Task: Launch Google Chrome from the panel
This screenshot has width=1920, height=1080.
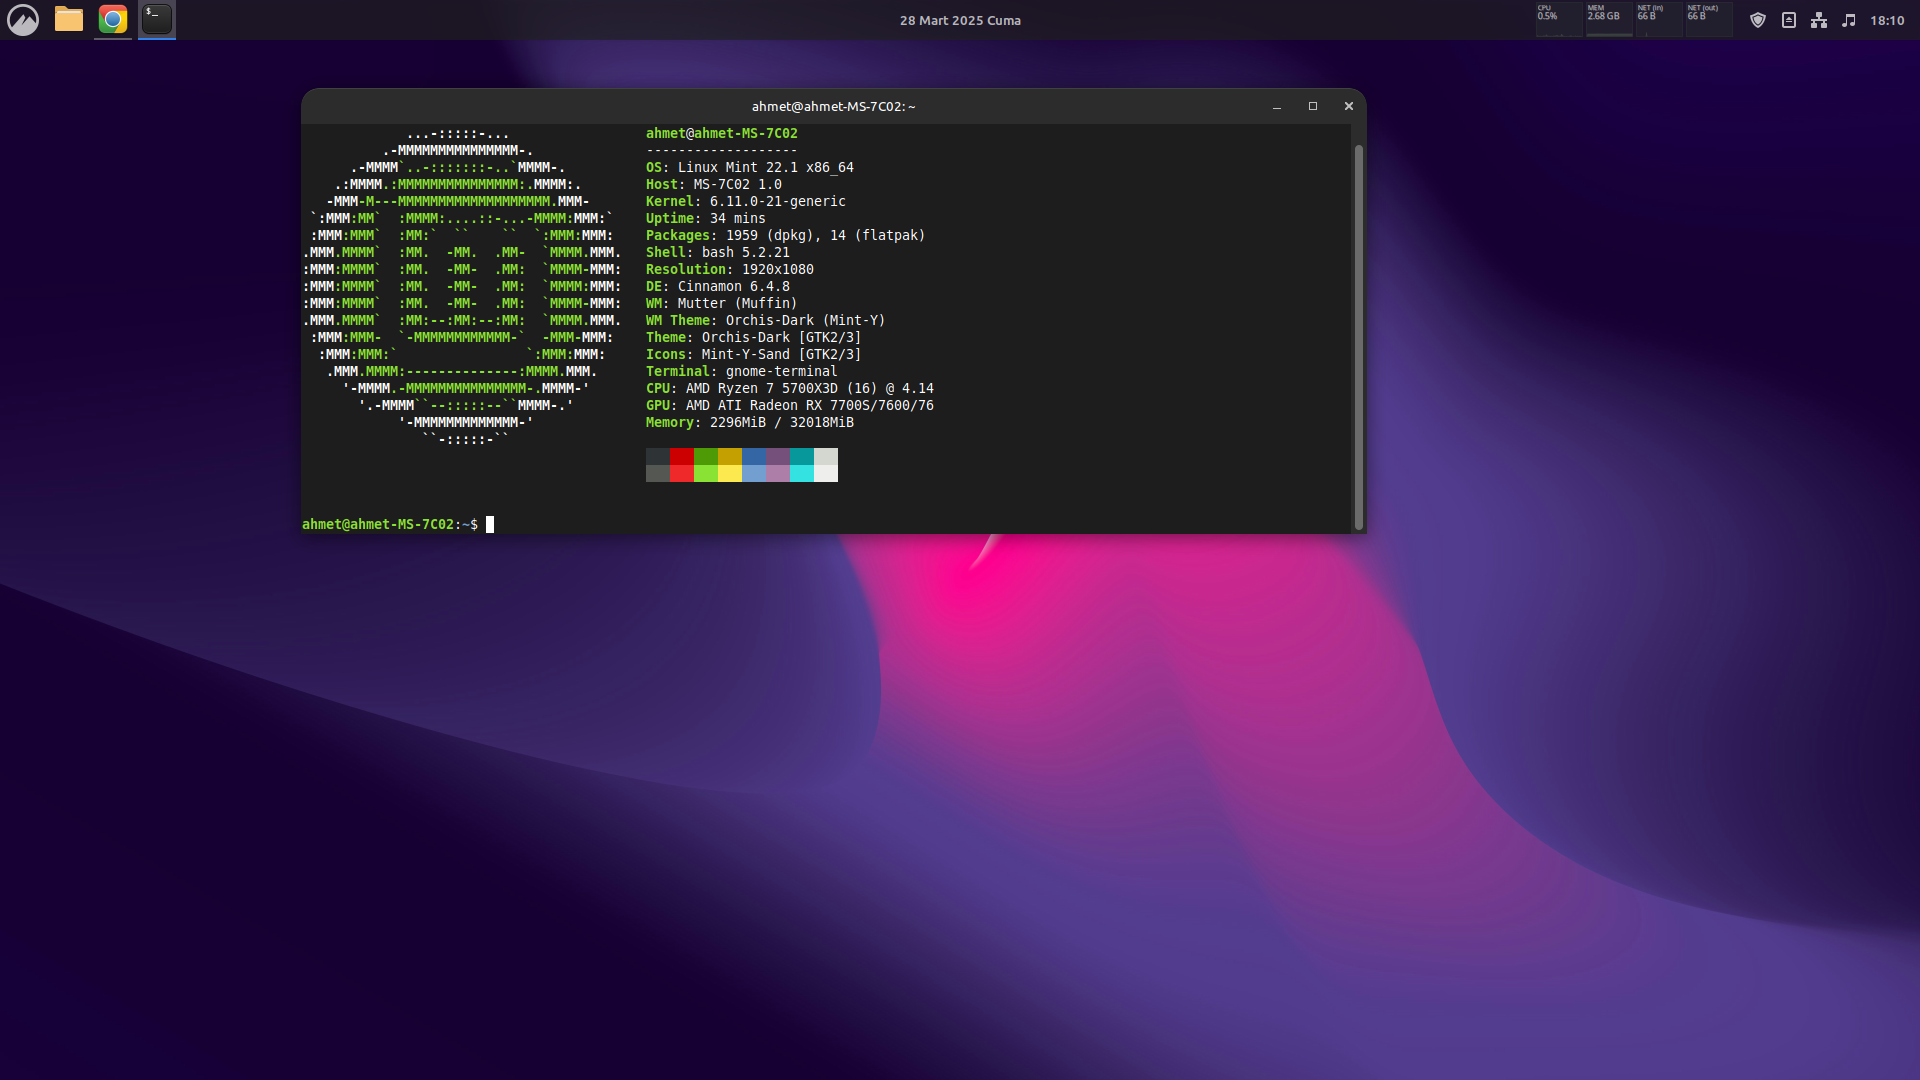Action: click(113, 19)
